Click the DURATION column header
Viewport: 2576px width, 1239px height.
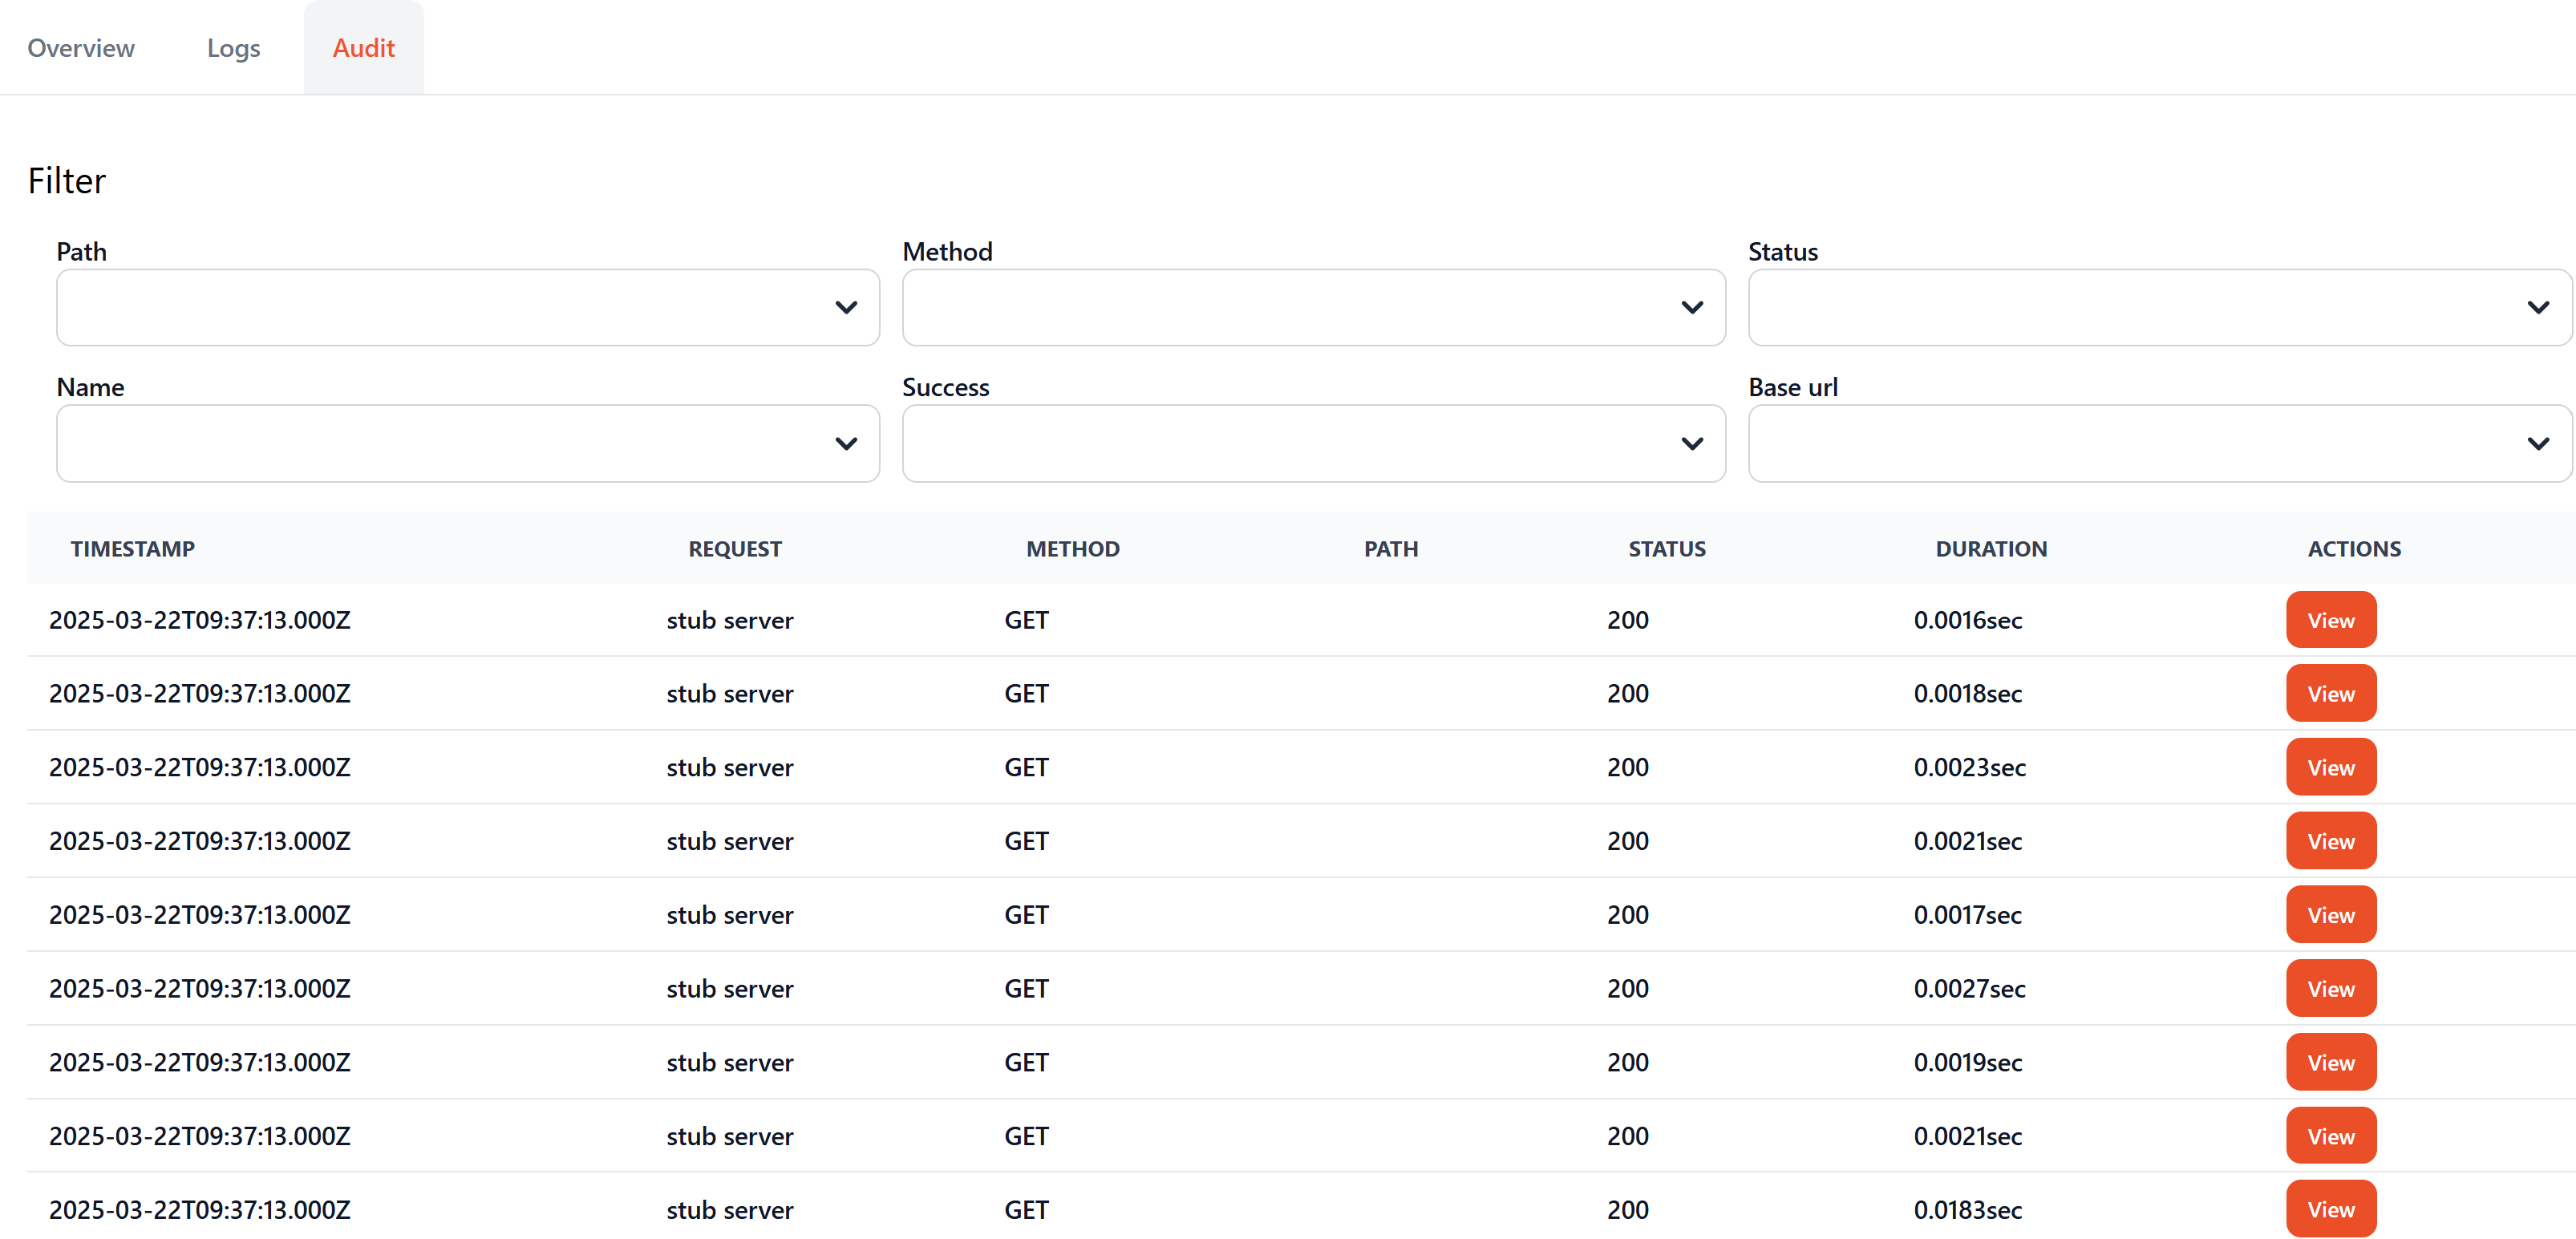point(1990,548)
